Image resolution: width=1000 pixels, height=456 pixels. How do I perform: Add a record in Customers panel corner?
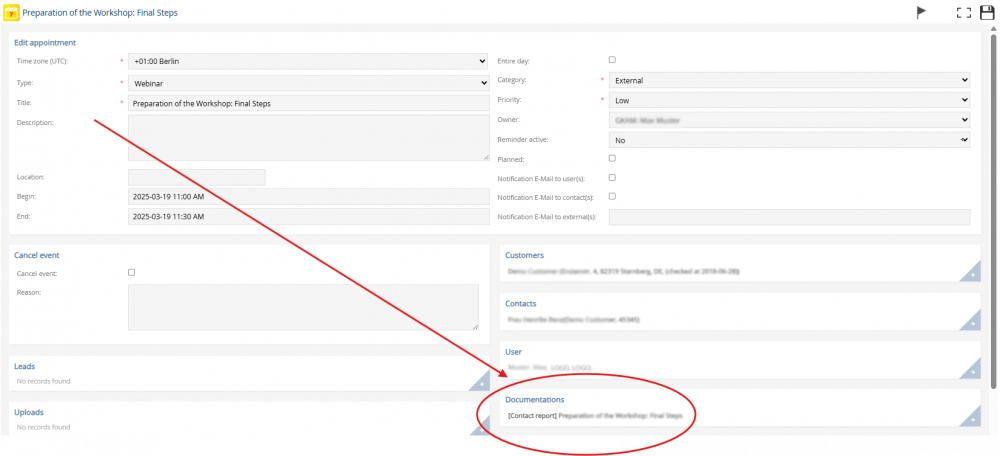pos(970,273)
